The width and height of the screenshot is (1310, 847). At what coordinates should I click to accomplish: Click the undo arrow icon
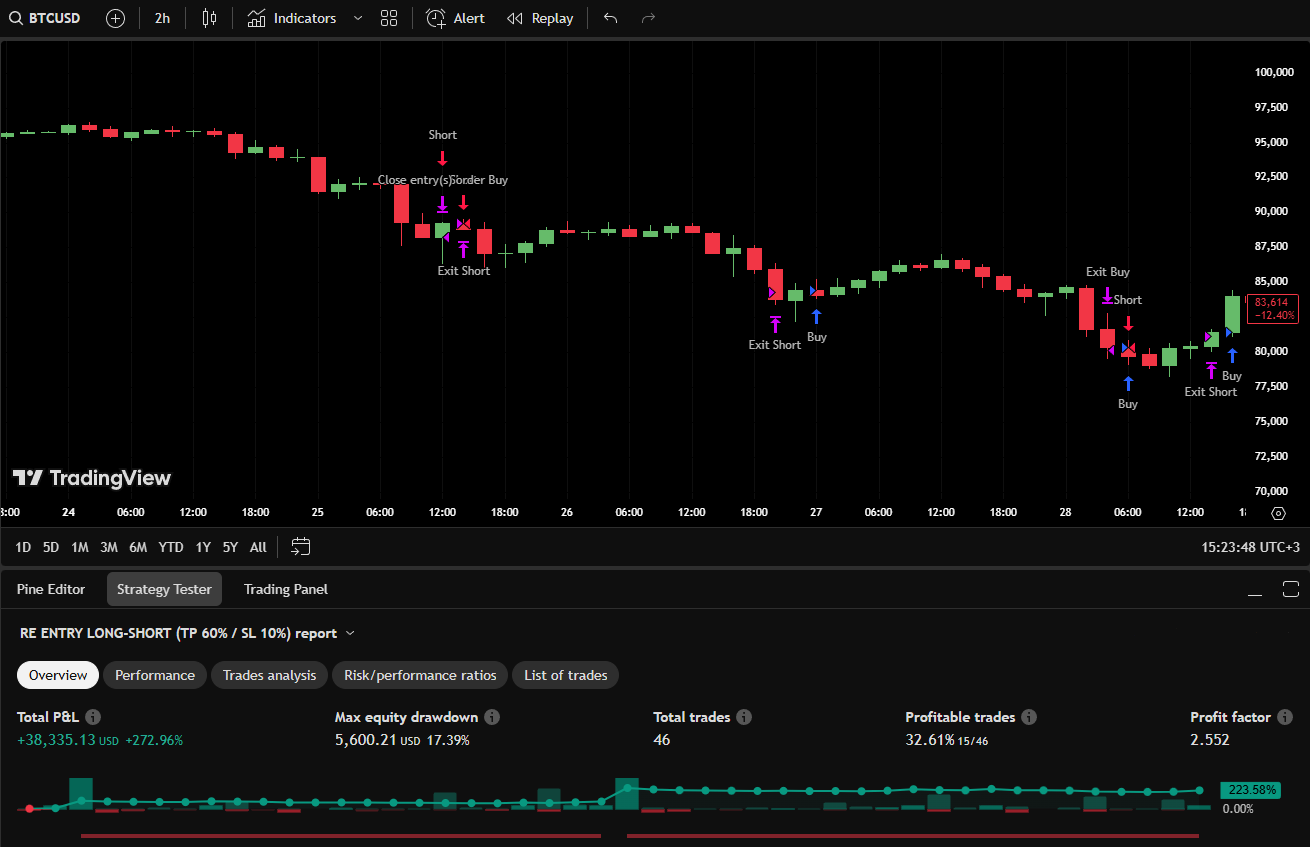(x=611, y=18)
